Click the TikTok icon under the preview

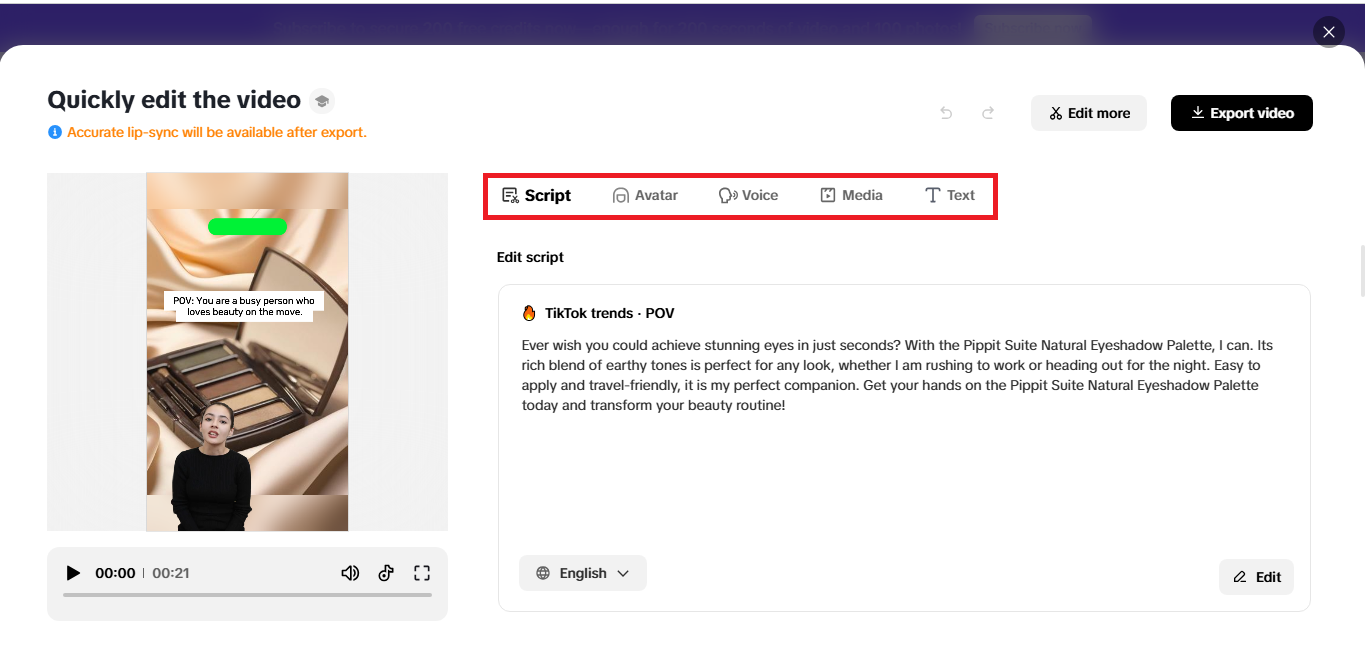click(x=386, y=573)
